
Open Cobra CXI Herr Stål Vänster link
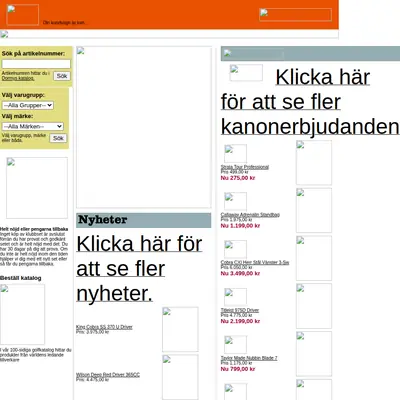coord(255,262)
